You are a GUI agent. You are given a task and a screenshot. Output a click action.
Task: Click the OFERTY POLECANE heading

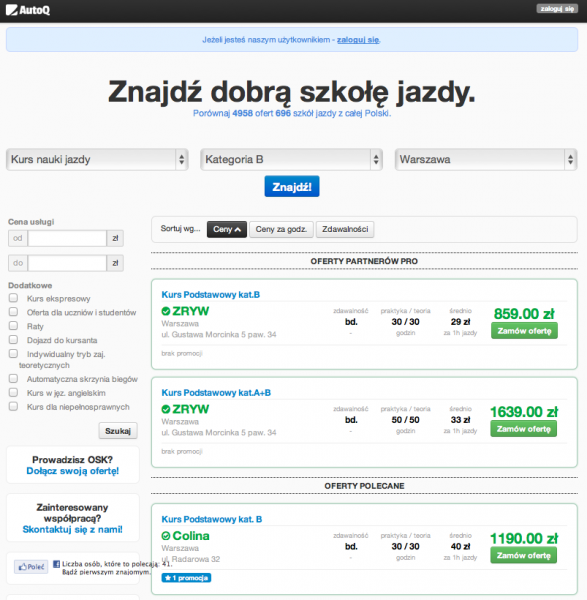tap(364, 486)
